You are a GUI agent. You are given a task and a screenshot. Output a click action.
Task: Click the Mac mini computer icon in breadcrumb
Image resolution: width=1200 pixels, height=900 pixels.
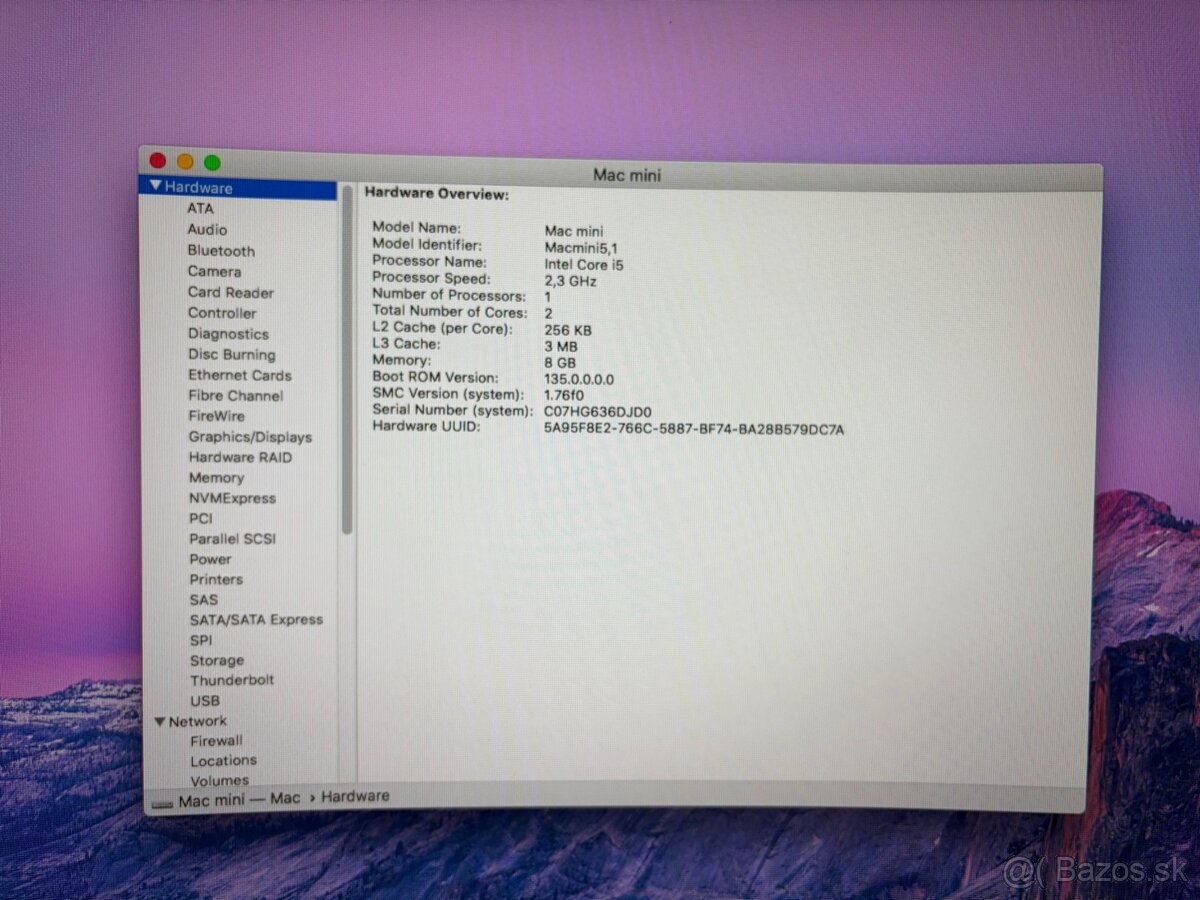(163, 799)
